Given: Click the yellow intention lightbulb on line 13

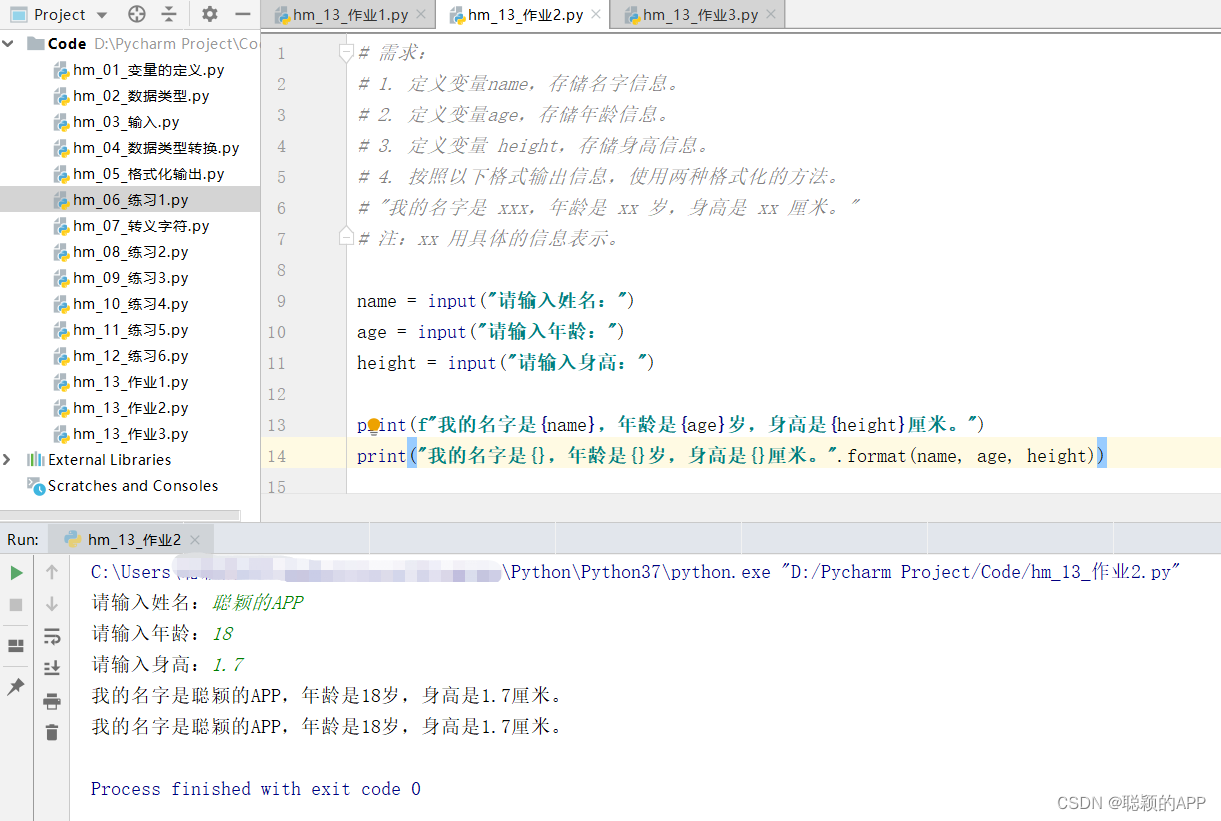Looking at the screenshot, I should coord(373,425).
